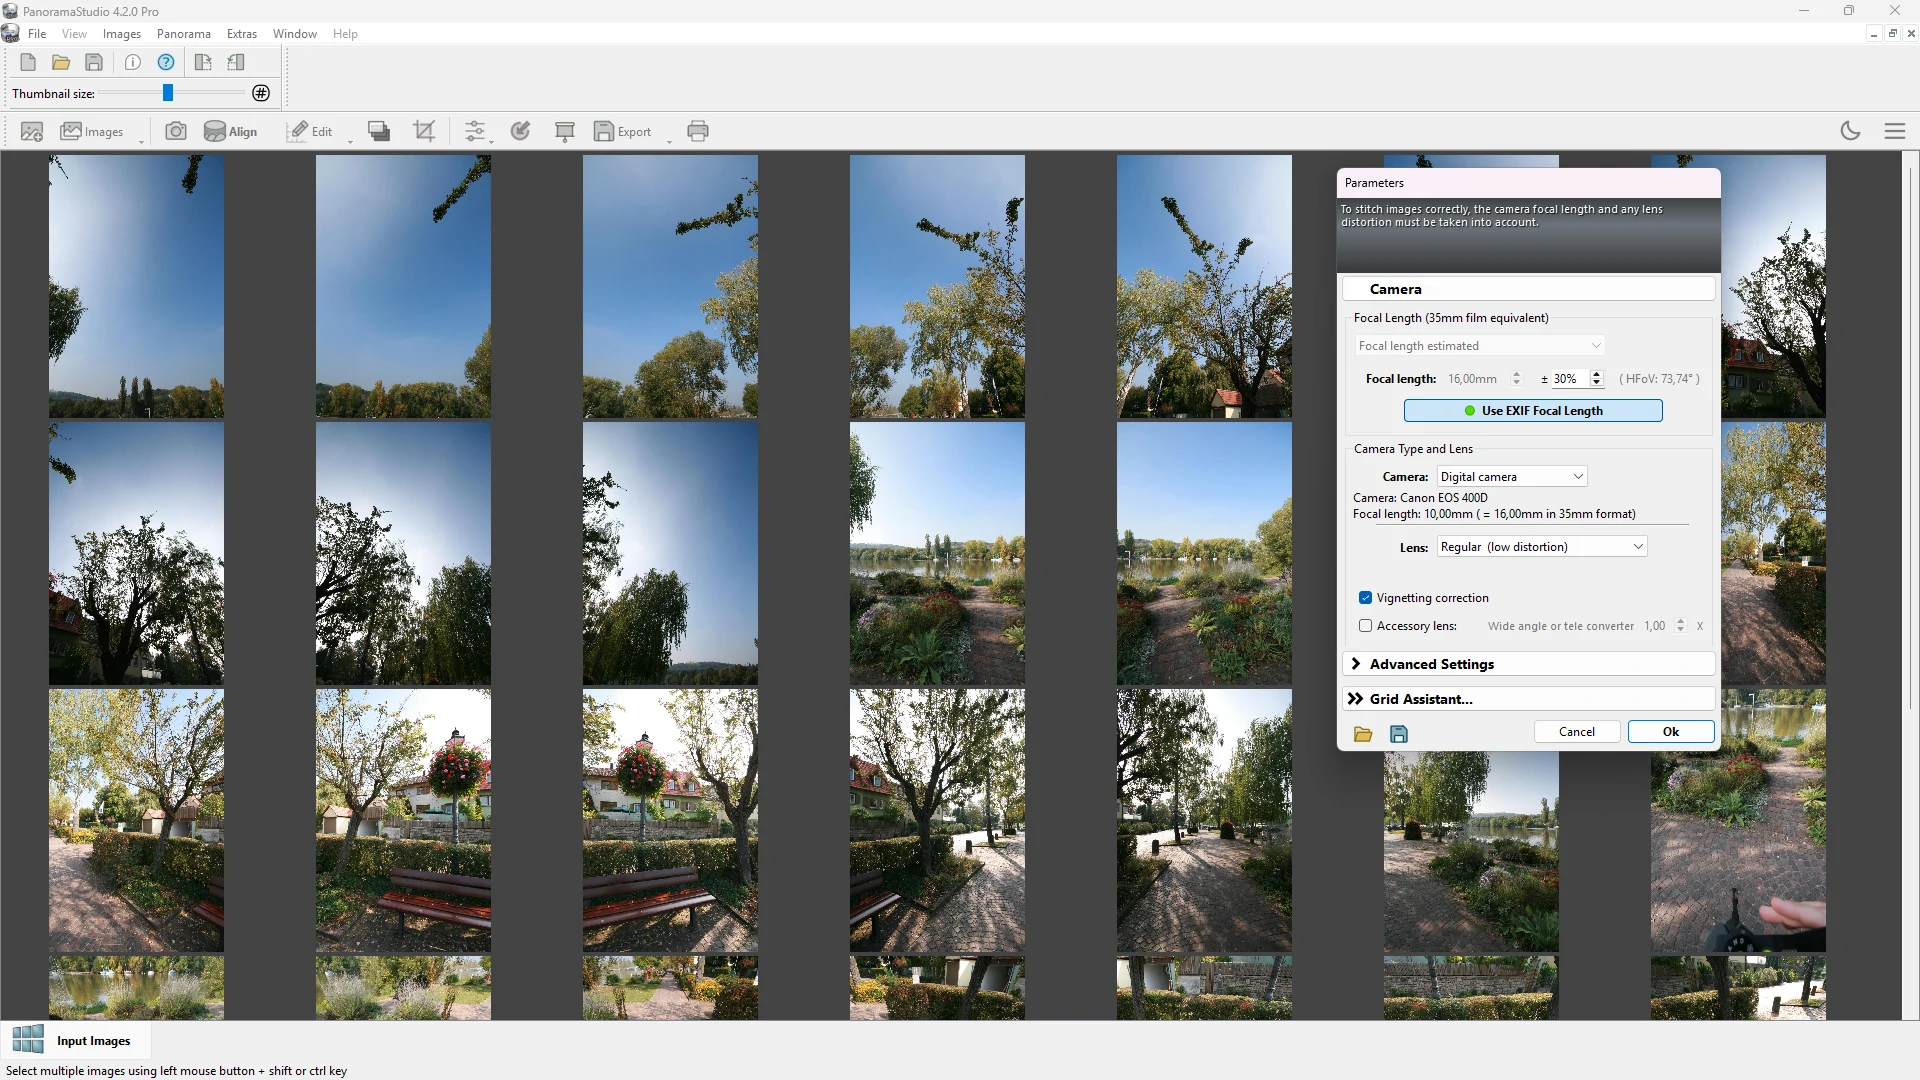This screenshot has width=1920, height=1080.
Task: Click the rotate images left icon
Action: (x=236, y=62)
